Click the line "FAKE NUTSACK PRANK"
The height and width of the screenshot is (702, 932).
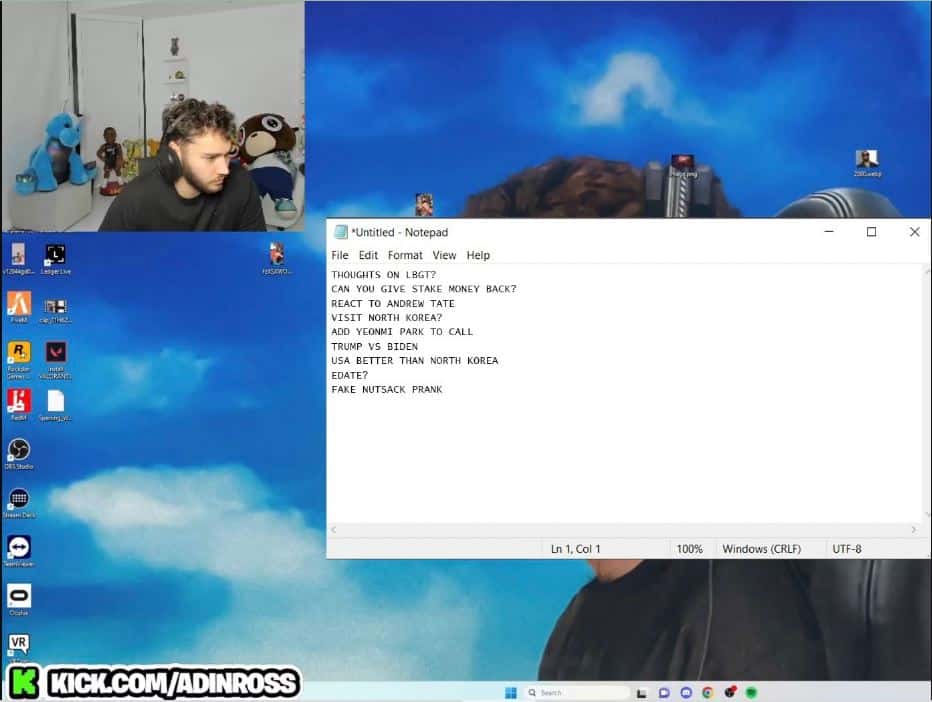pyautogui.click(x=386, y=389)
